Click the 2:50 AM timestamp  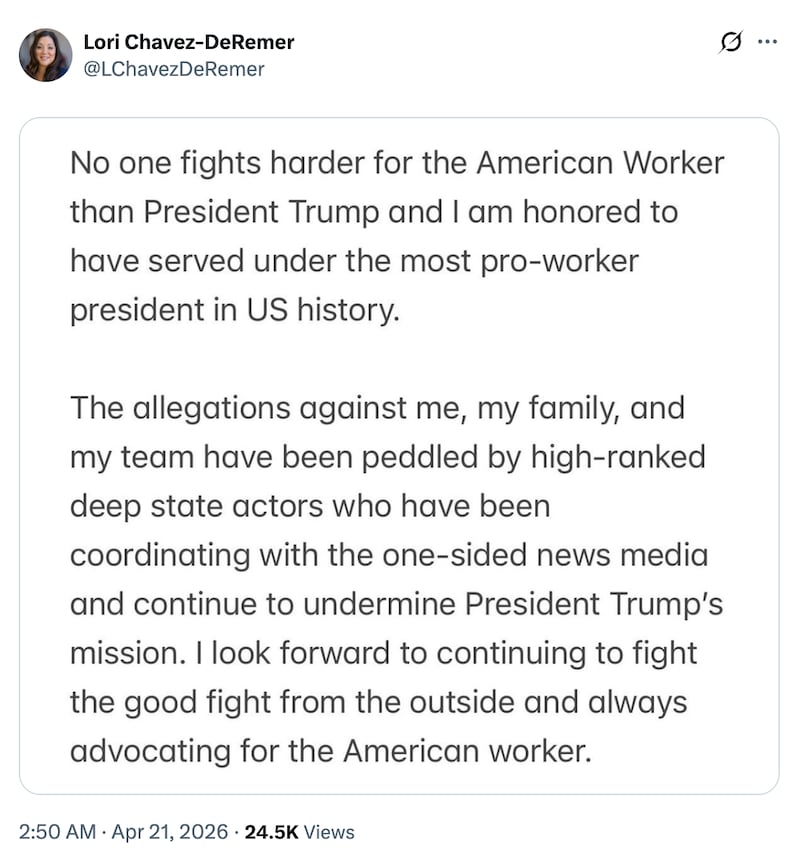pyautogui.click(x=56, y=831)
